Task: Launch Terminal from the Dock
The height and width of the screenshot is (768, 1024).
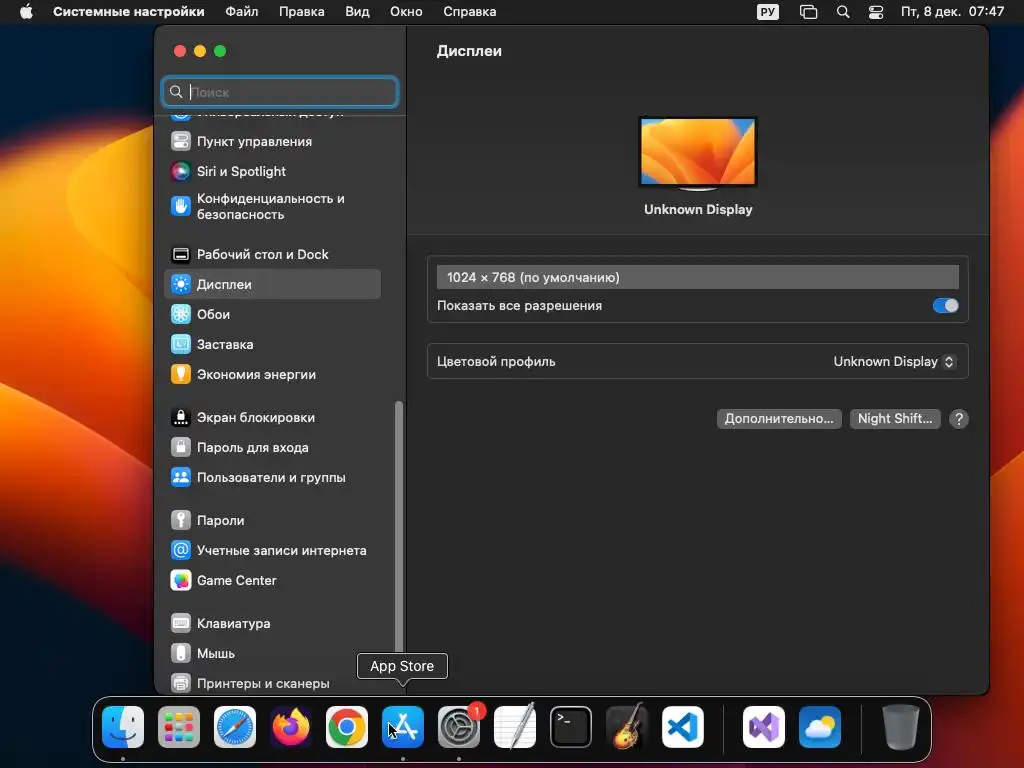Action: click(571, 727)
